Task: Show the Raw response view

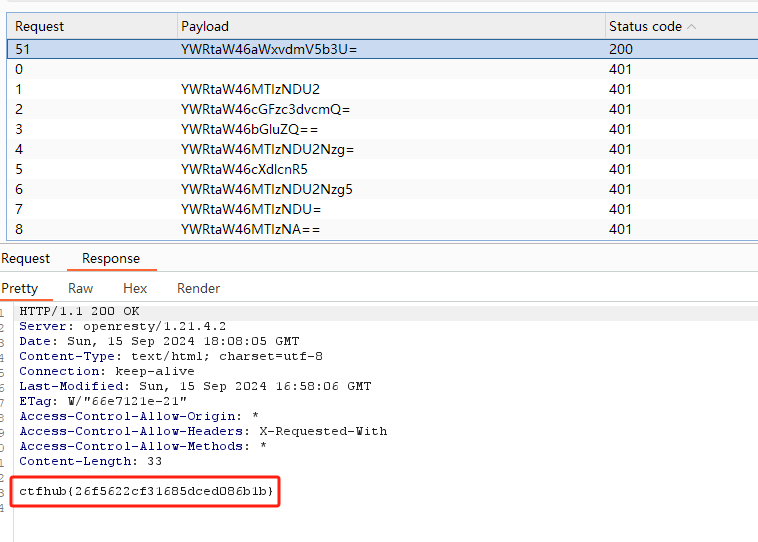Action: click(x=81, y=288)
